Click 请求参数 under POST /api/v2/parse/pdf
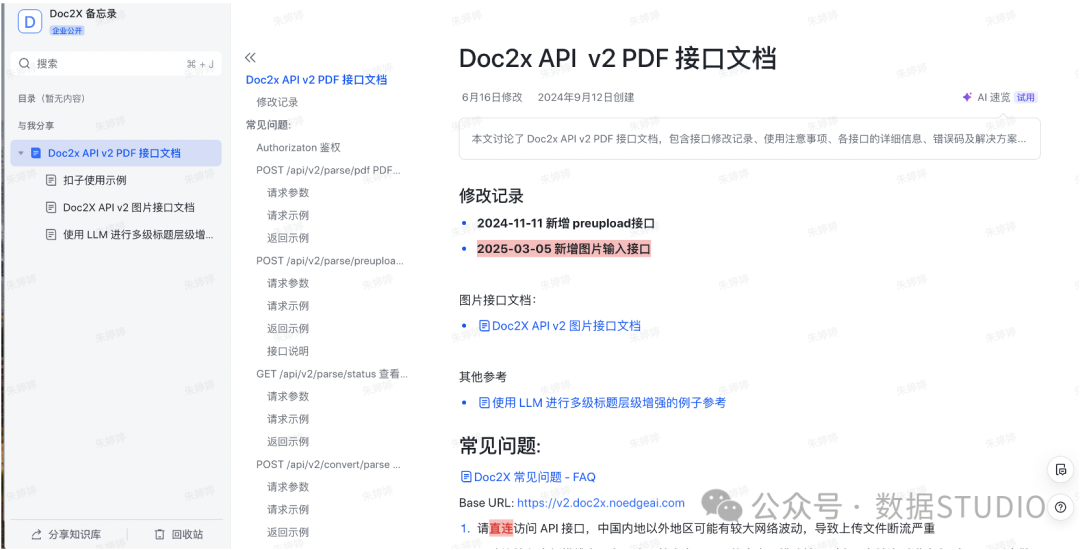Screen dimensions: 1080x550 tap(288, 193)
